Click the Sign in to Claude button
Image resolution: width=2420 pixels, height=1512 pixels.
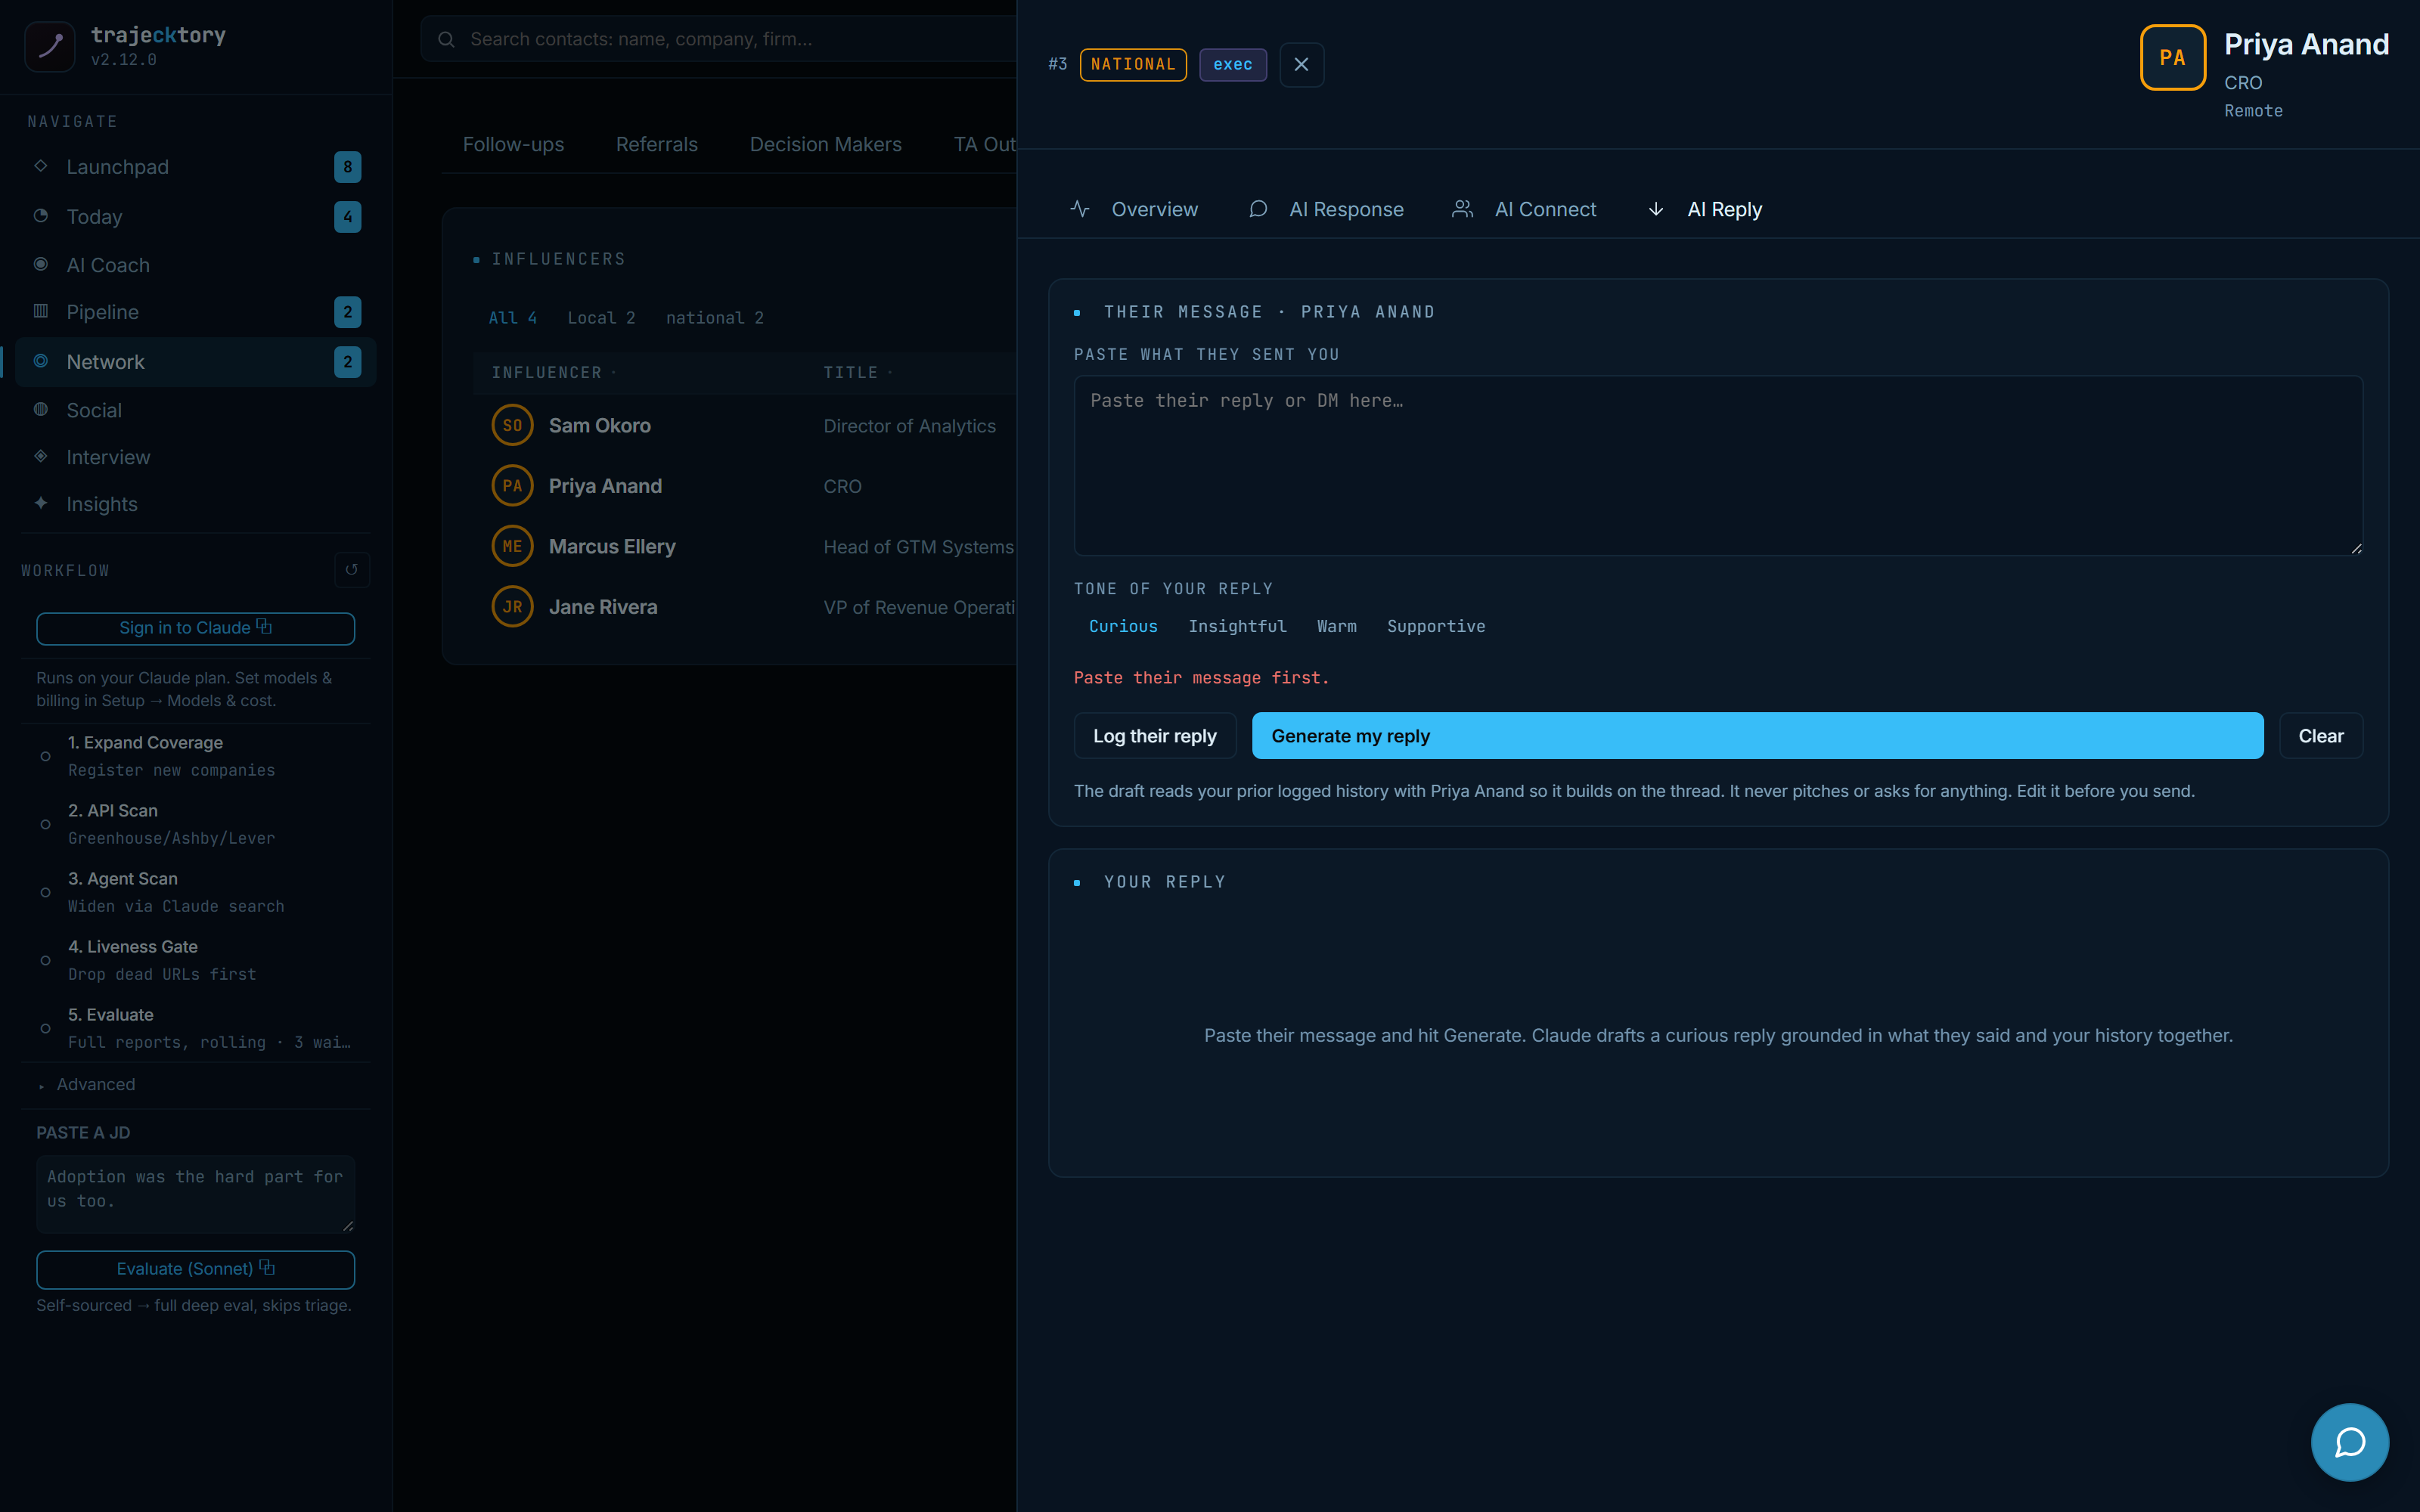pos(195,628)
